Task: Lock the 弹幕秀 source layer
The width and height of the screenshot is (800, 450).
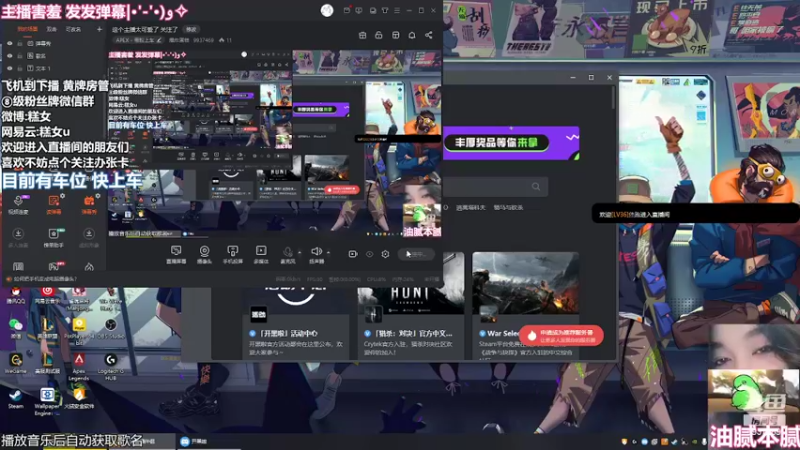Action: point(20,44)
